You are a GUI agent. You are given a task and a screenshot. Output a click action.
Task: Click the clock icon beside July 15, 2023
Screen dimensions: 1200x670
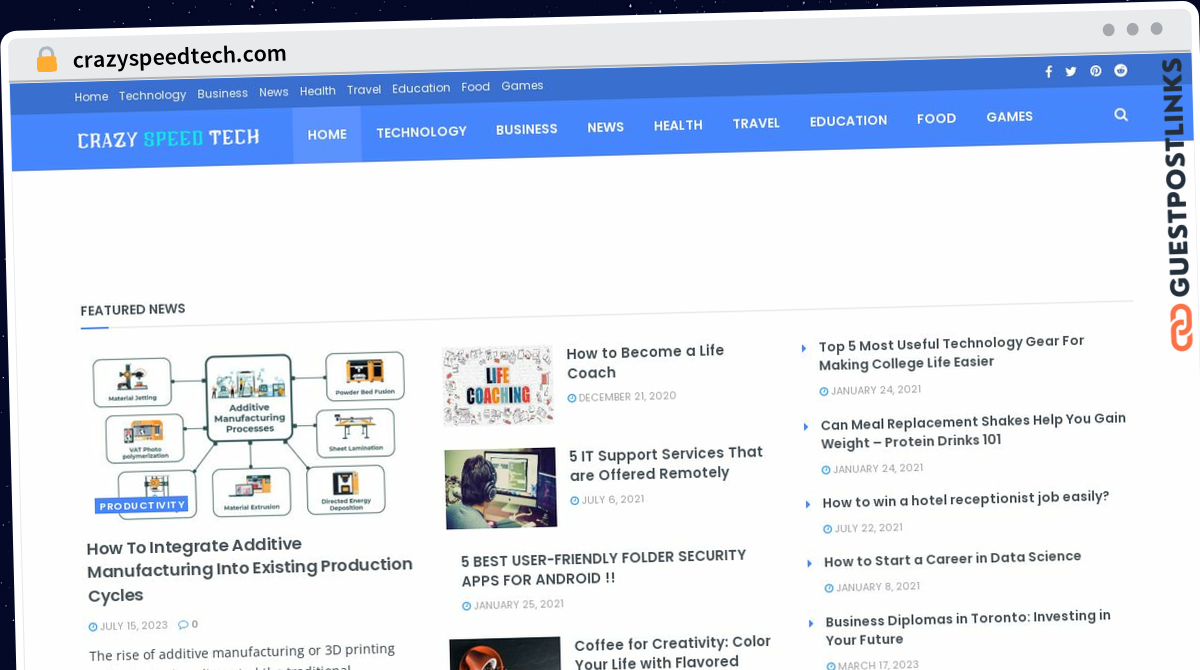click(93, 627)
